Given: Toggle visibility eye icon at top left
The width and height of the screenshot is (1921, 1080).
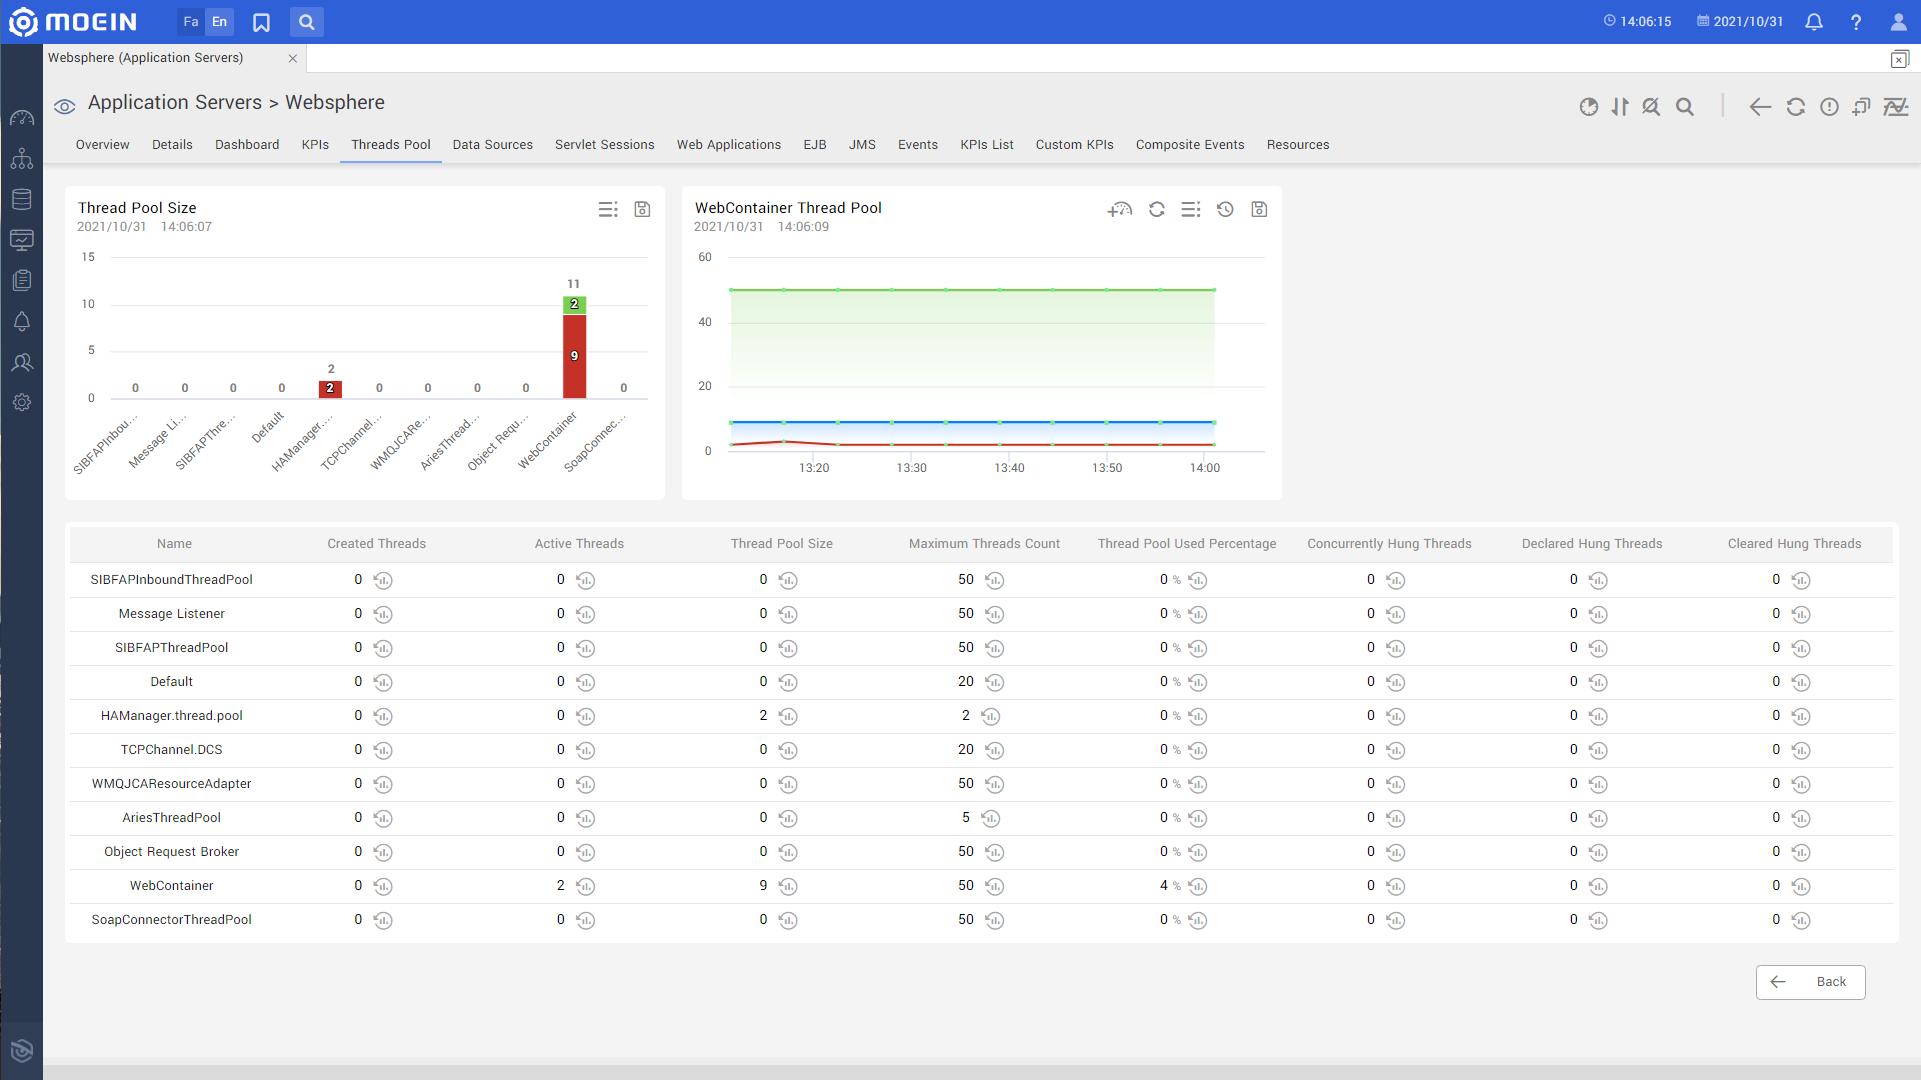Looking at the screenshot, I should (x=63, y=104).
